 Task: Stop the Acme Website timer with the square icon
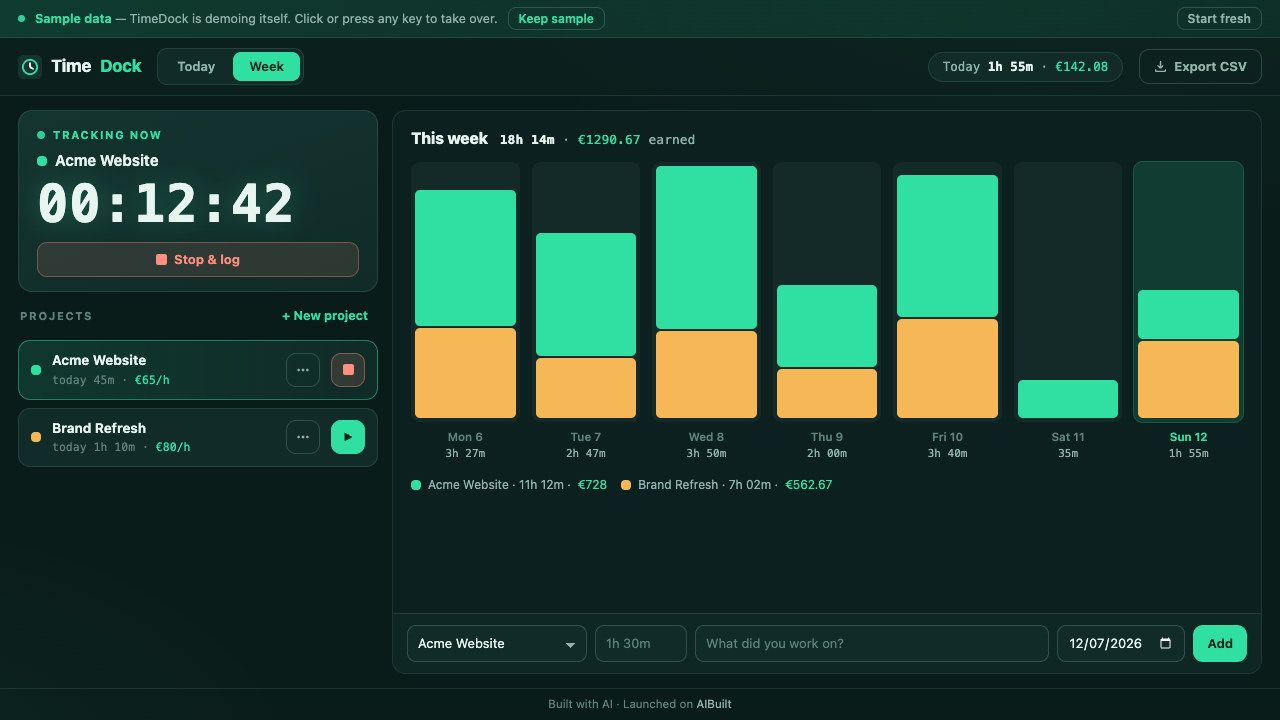pos(348,370)
